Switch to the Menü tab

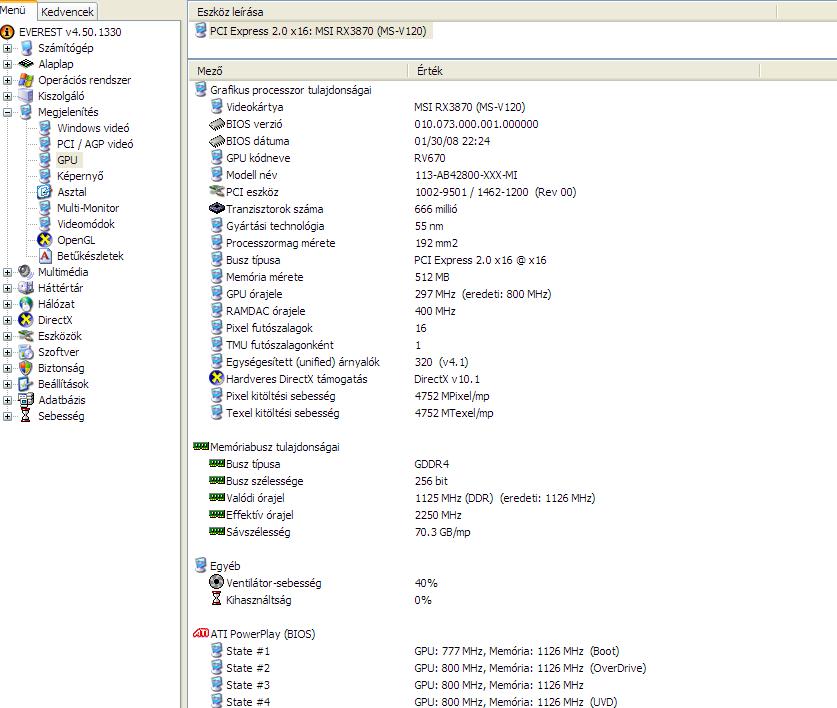[17, 10]
